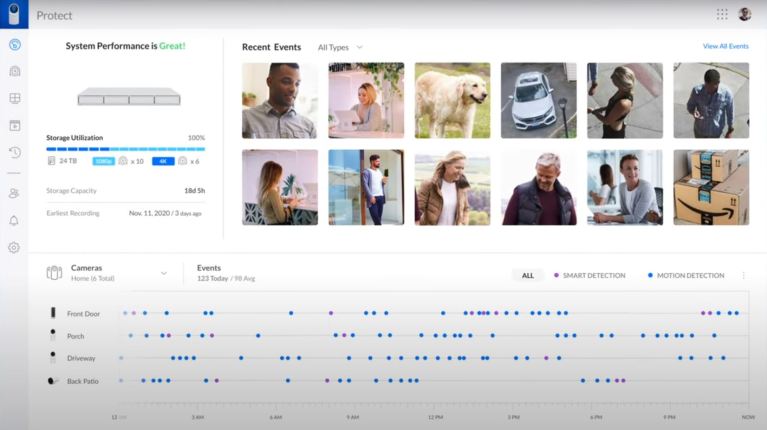The width and height of the screenshot is (767, 430).
Task: Click the NOW timeline label
Action: pyautogui.click(x=748, y=417)
